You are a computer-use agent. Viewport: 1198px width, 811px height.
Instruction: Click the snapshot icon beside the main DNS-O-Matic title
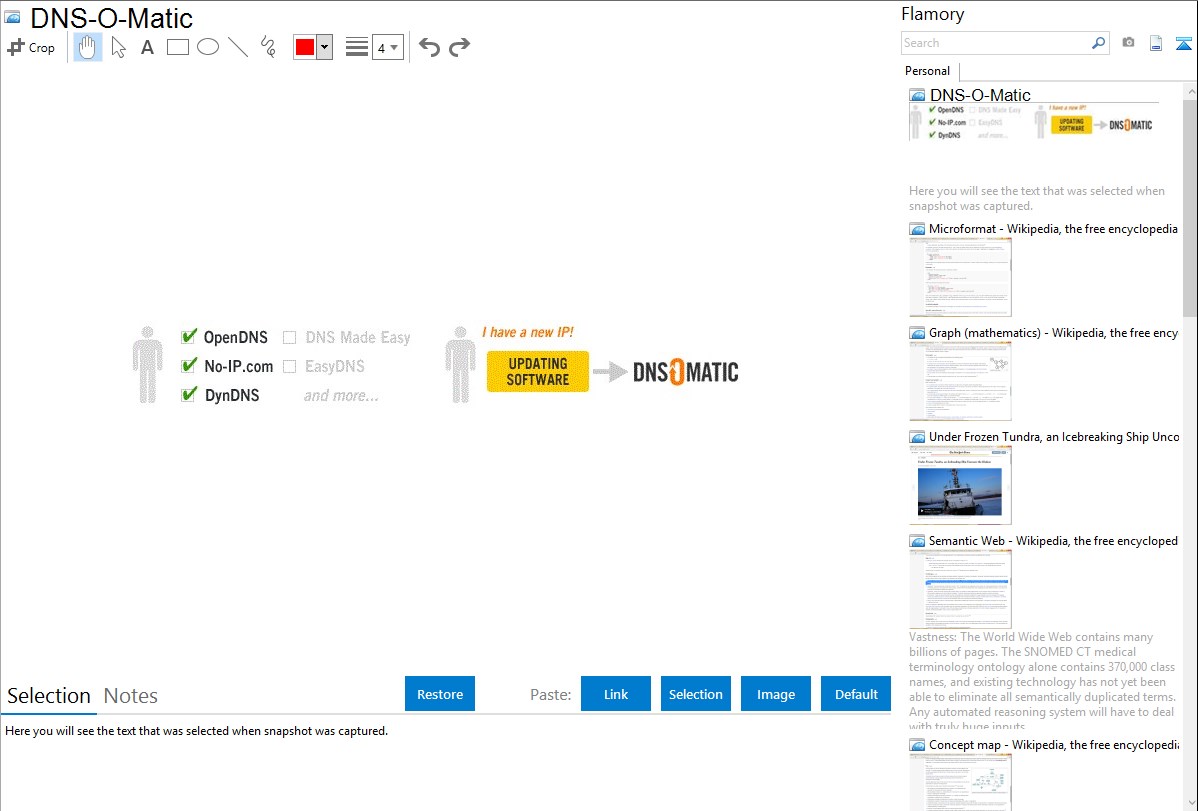click(x=13, y=18)
